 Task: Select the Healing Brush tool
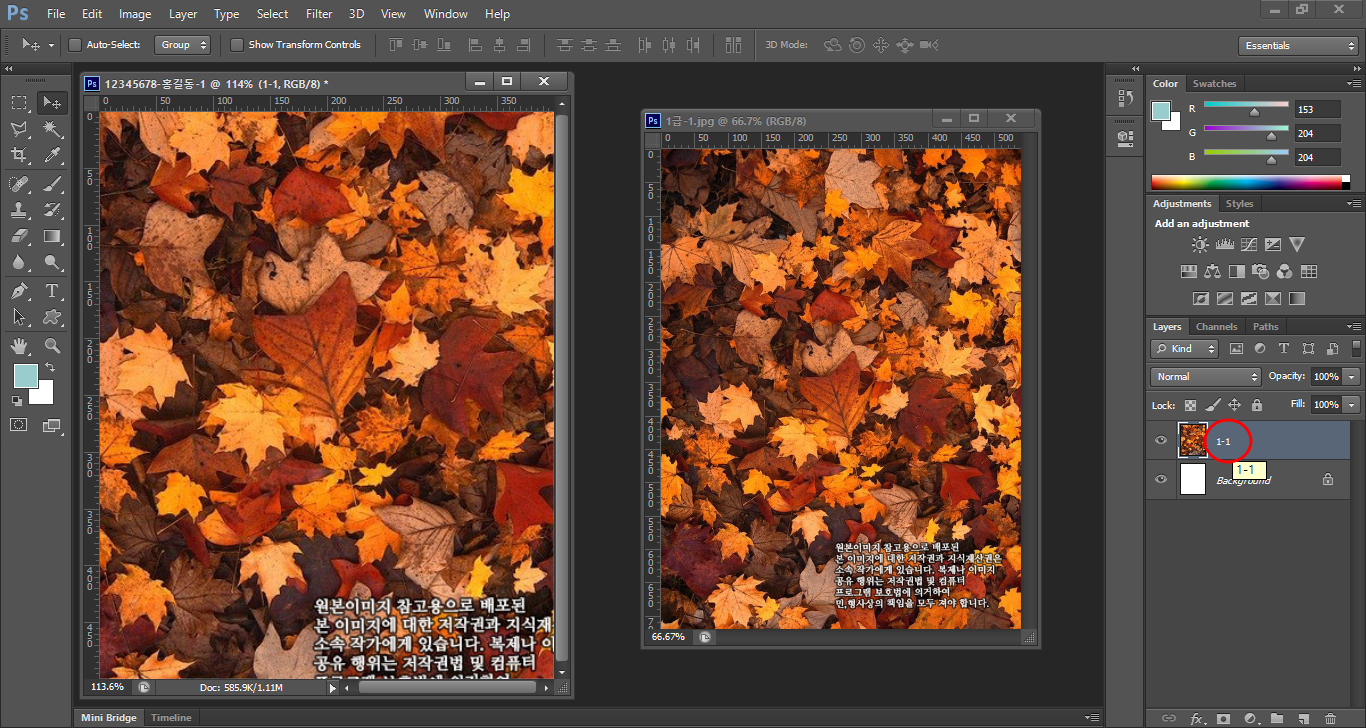(19, 183)
